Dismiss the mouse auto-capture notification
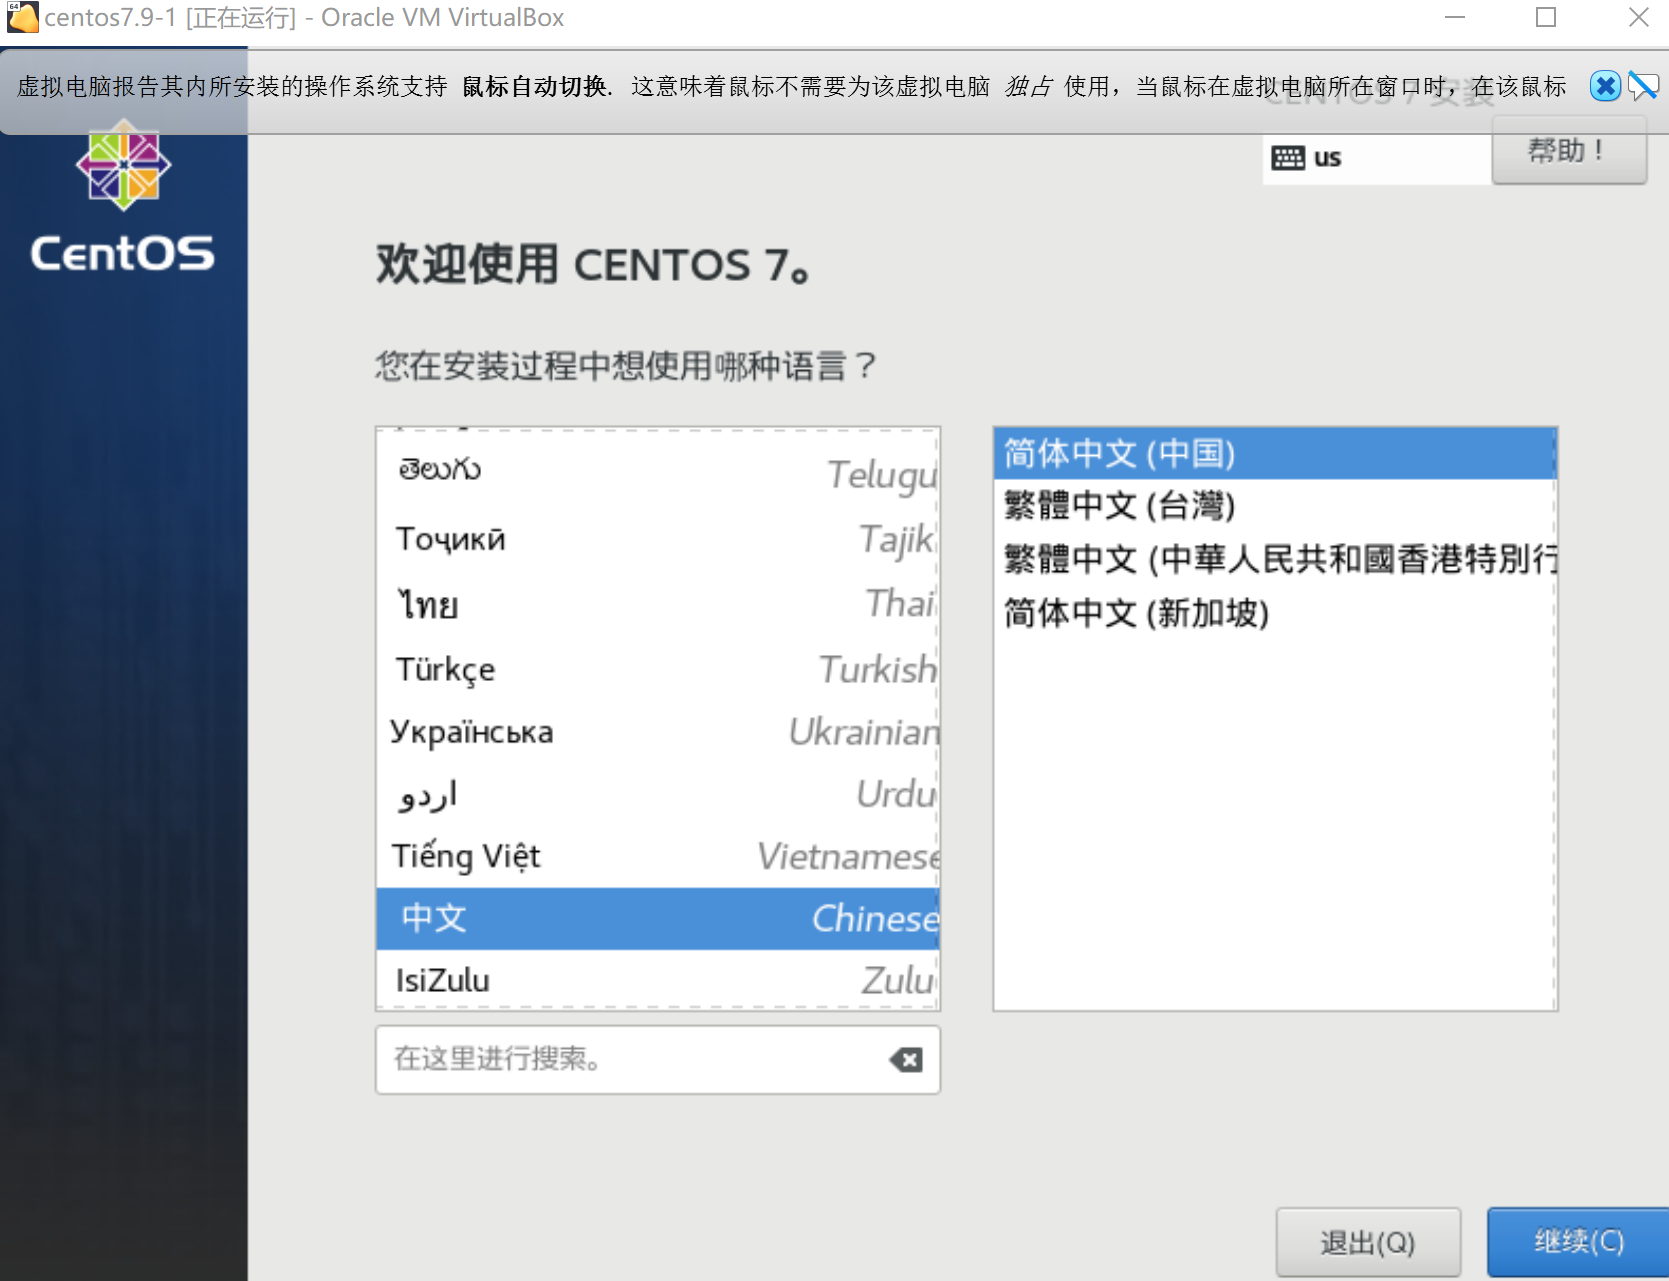This screenshot has height=1281, width=1669. (x=1604, y=86)
